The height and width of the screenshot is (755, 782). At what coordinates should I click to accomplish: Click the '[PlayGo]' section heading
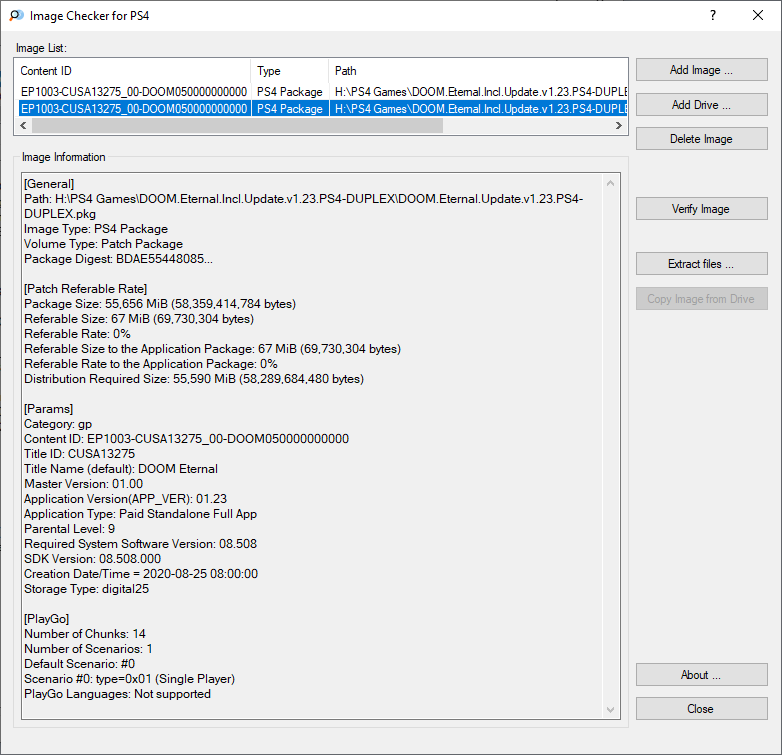(x=46, y=619)
